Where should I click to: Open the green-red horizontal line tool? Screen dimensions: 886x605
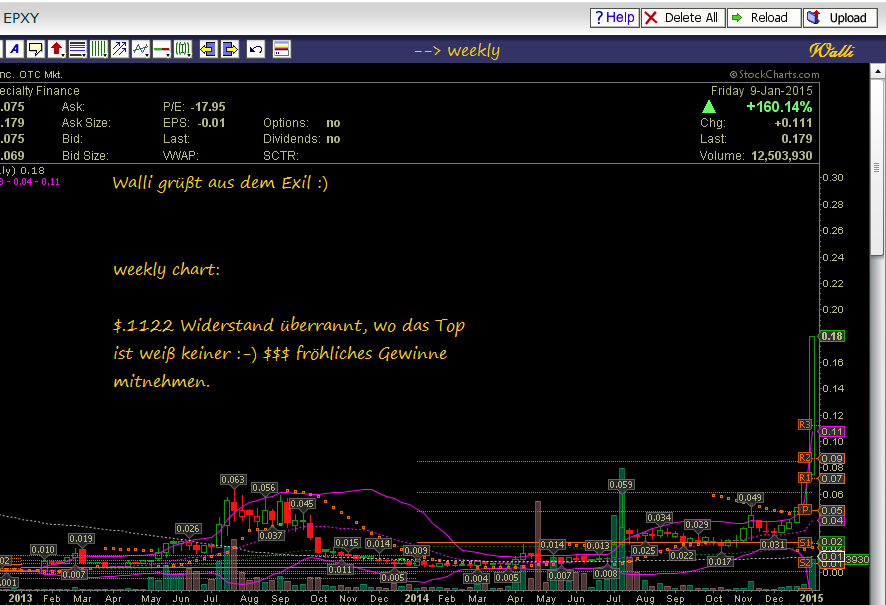click(x=162, y=50)
